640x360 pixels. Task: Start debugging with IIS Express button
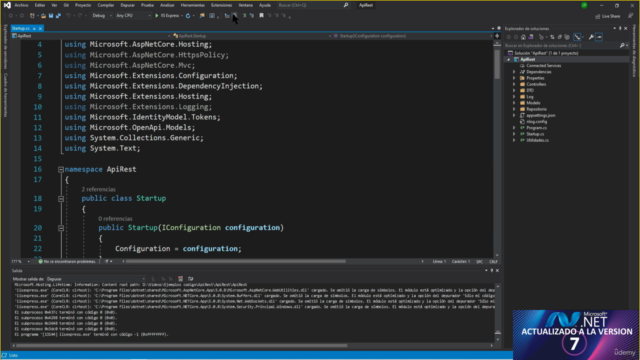click(x=167, y=16)
